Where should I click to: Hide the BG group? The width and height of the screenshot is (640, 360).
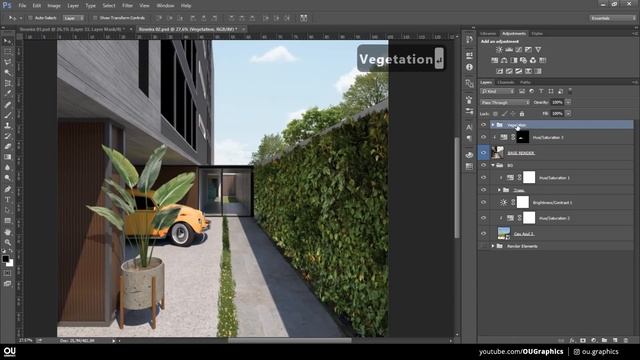tap(483, 166)
